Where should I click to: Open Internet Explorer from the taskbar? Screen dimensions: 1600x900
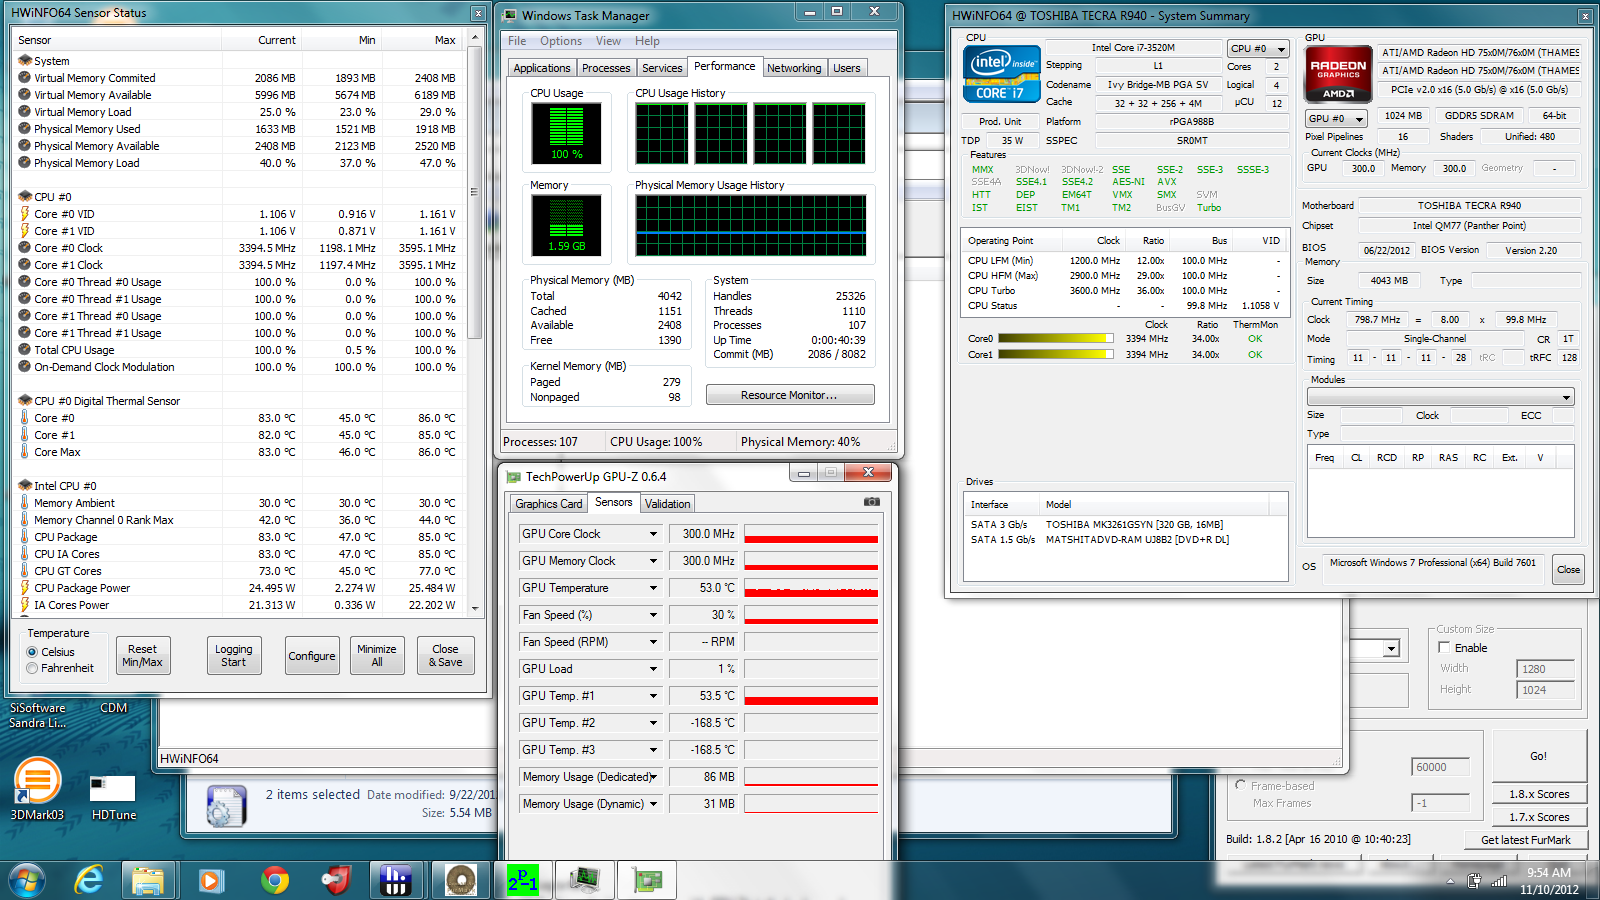pos(89,880)
